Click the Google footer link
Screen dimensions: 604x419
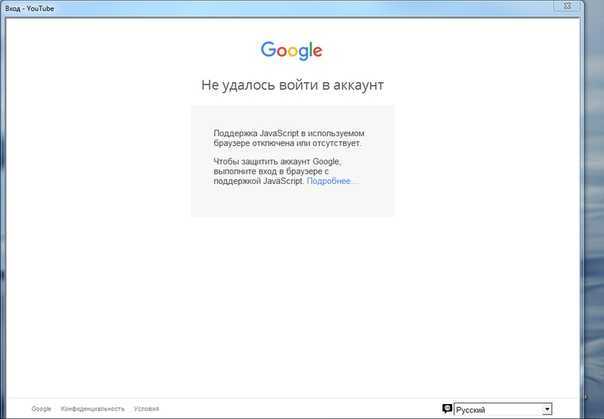41,409
